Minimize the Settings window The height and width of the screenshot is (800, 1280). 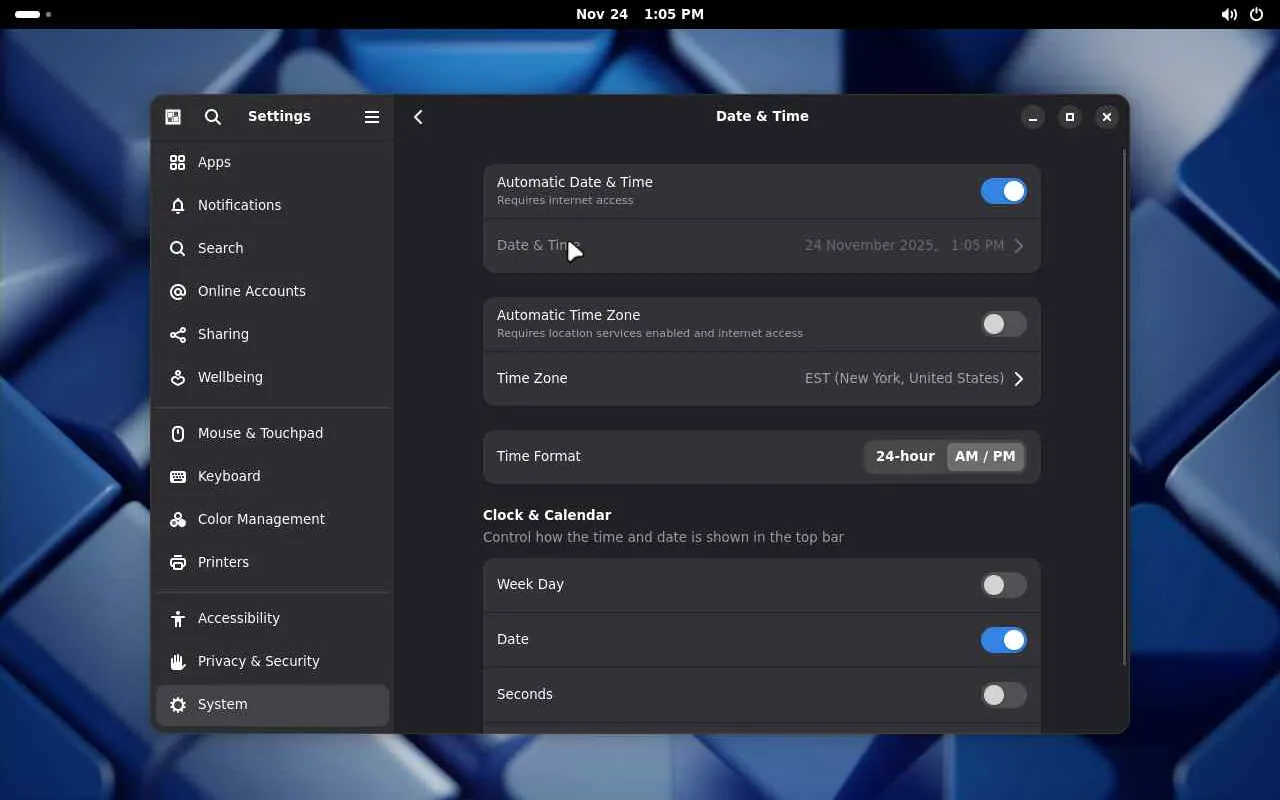[x=1033, y=117]
